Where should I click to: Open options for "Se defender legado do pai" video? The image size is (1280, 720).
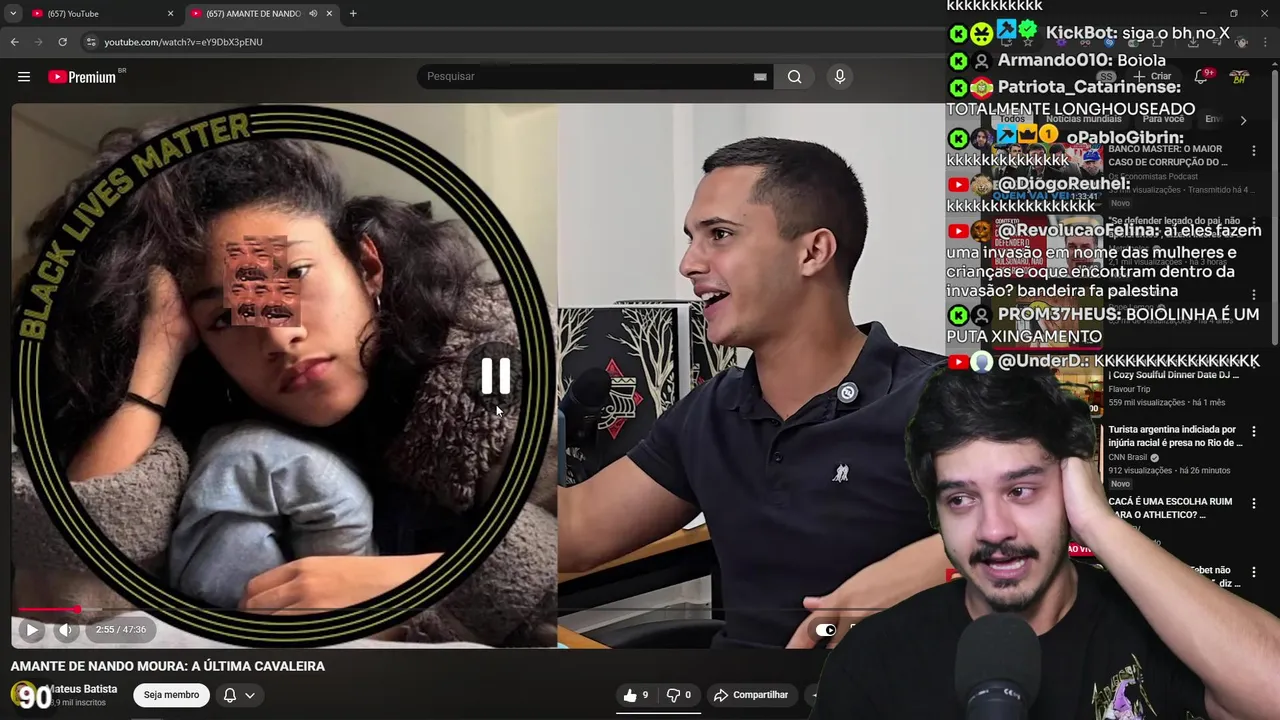1253,224
